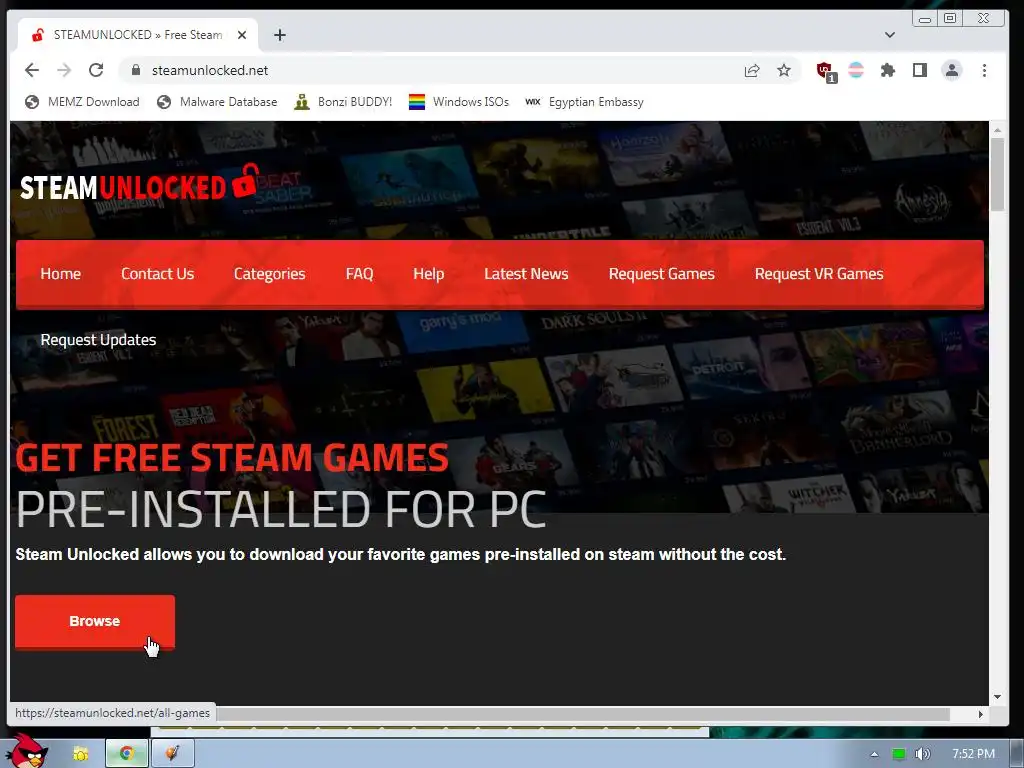The image size is (1024, 768).
Task: Go to Home in site navigation
Action: tap(61, 274)
